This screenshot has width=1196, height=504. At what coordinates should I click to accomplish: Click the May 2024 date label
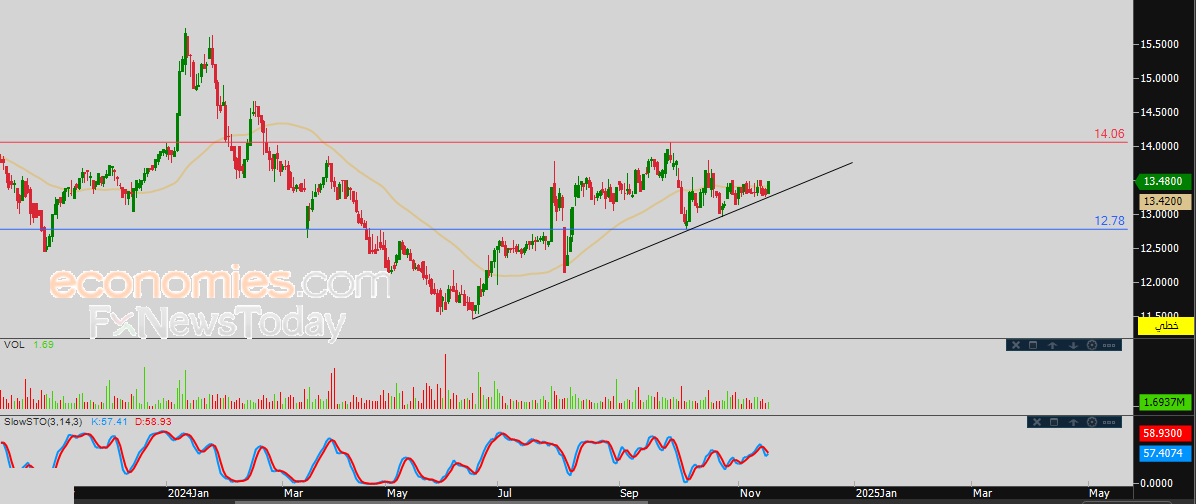pos(397,494)
